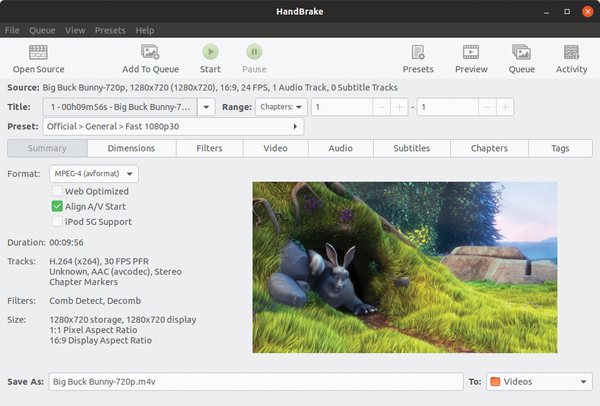Switch to the Filters tab
Image resolution: width=600 pixels, height=406 pixels.
[x=209, y=148]
